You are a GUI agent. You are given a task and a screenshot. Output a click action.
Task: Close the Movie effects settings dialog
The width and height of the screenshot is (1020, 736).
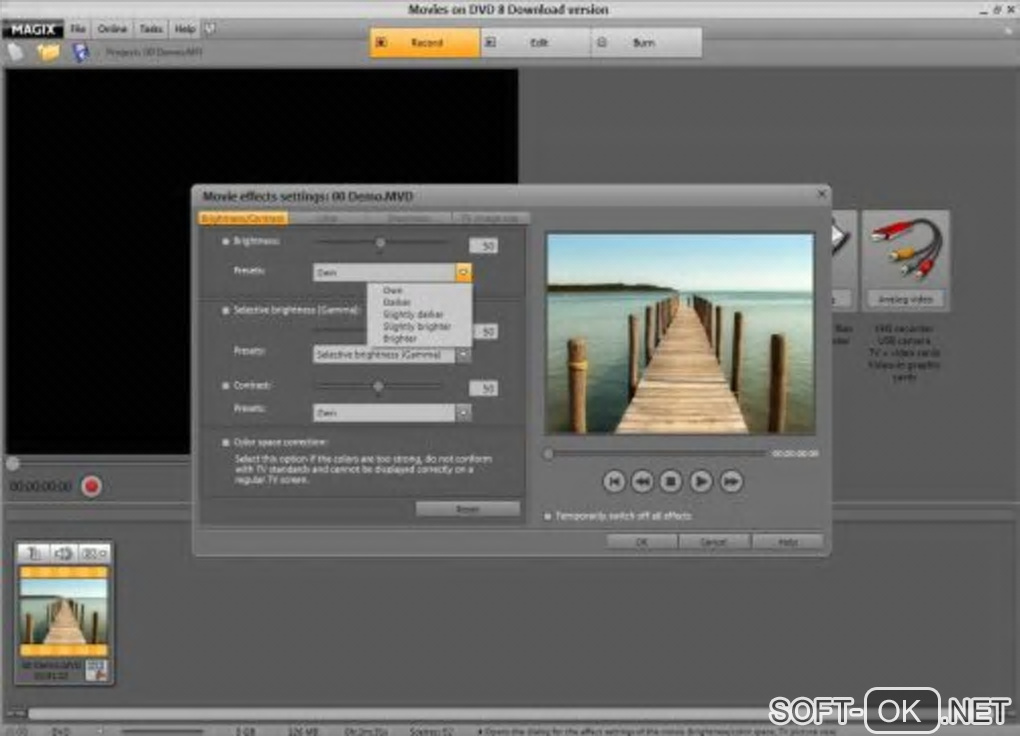coord(822,194)
